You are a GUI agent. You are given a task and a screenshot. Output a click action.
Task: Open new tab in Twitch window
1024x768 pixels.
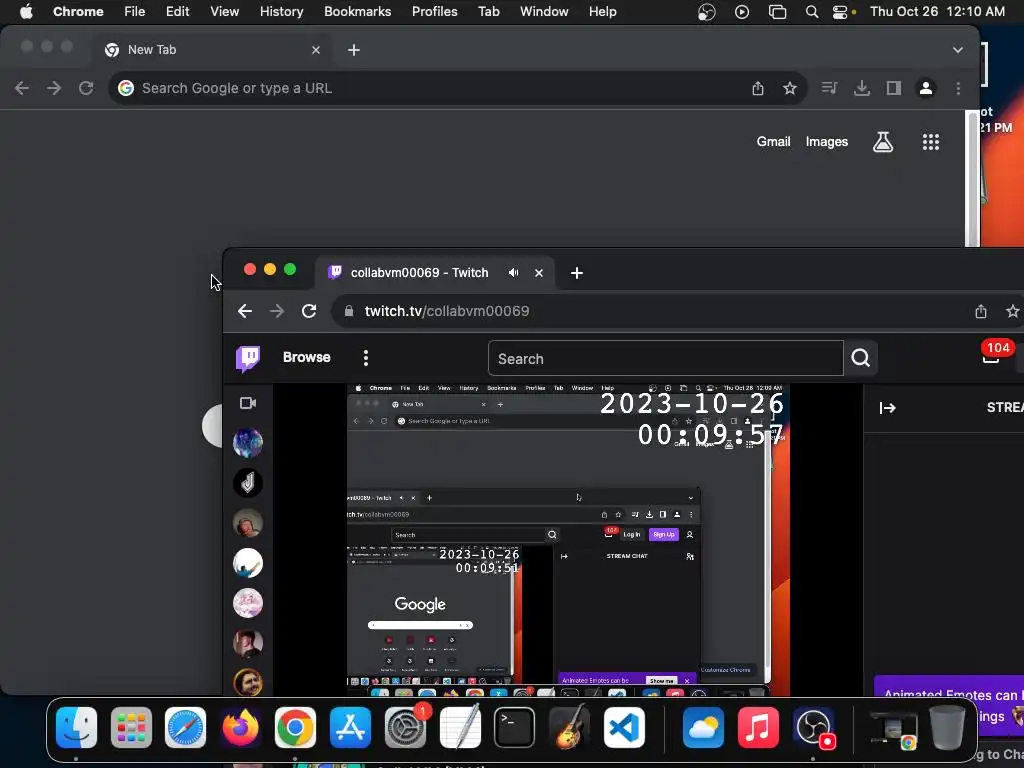point(577,273)
